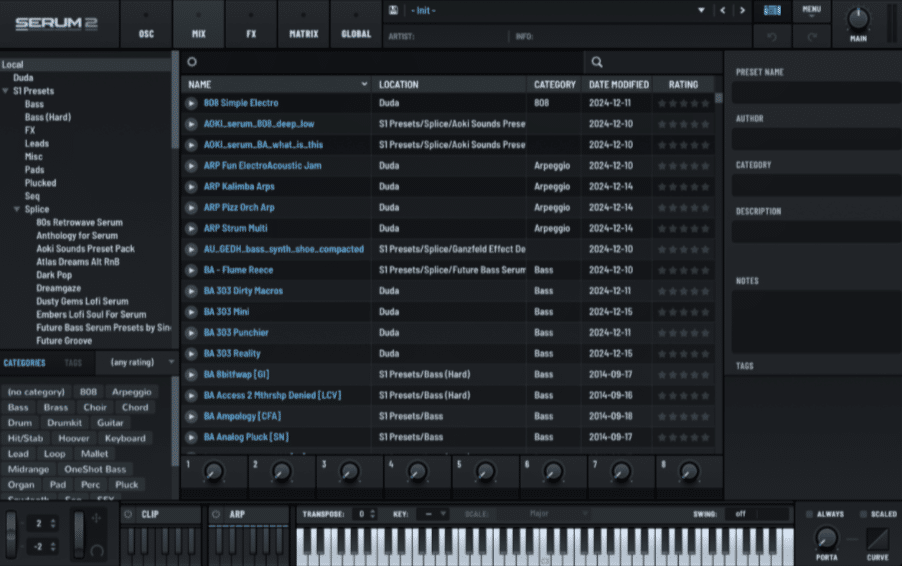Toggle the Keyboard category filter
Viewport: 902px width, 566px height.
click(125, 438)
